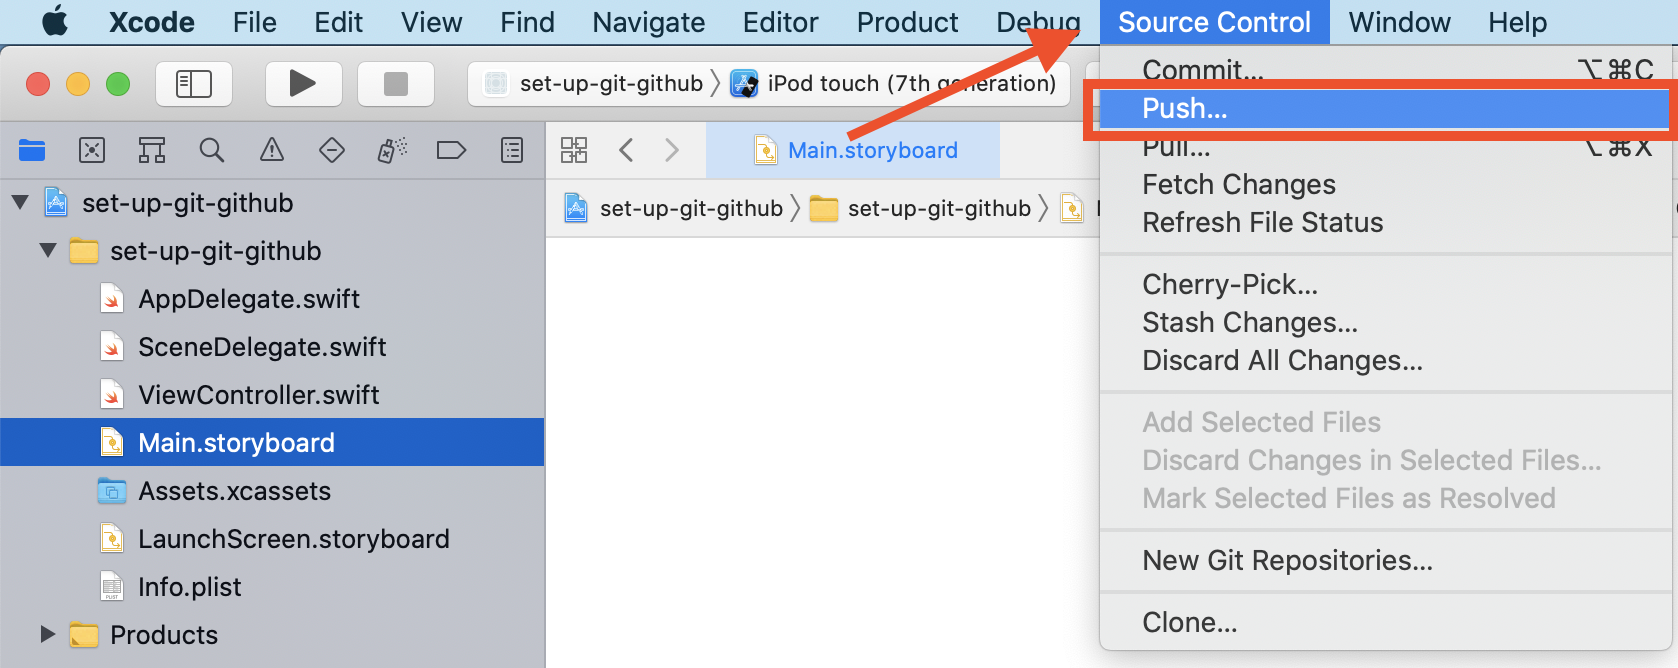This screenshot has height=668, width=1678.
Task: Open the Window menu
Action: [1399, 22]
